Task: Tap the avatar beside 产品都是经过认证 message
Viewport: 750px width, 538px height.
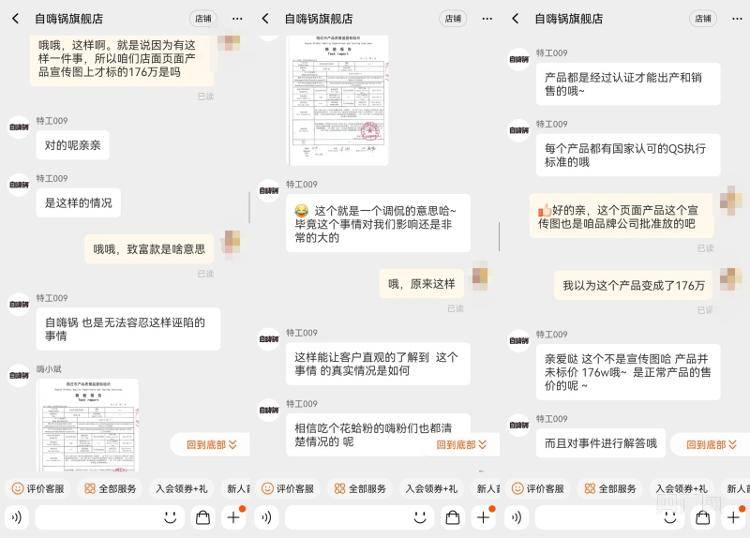Action: (x=518, y=59)
